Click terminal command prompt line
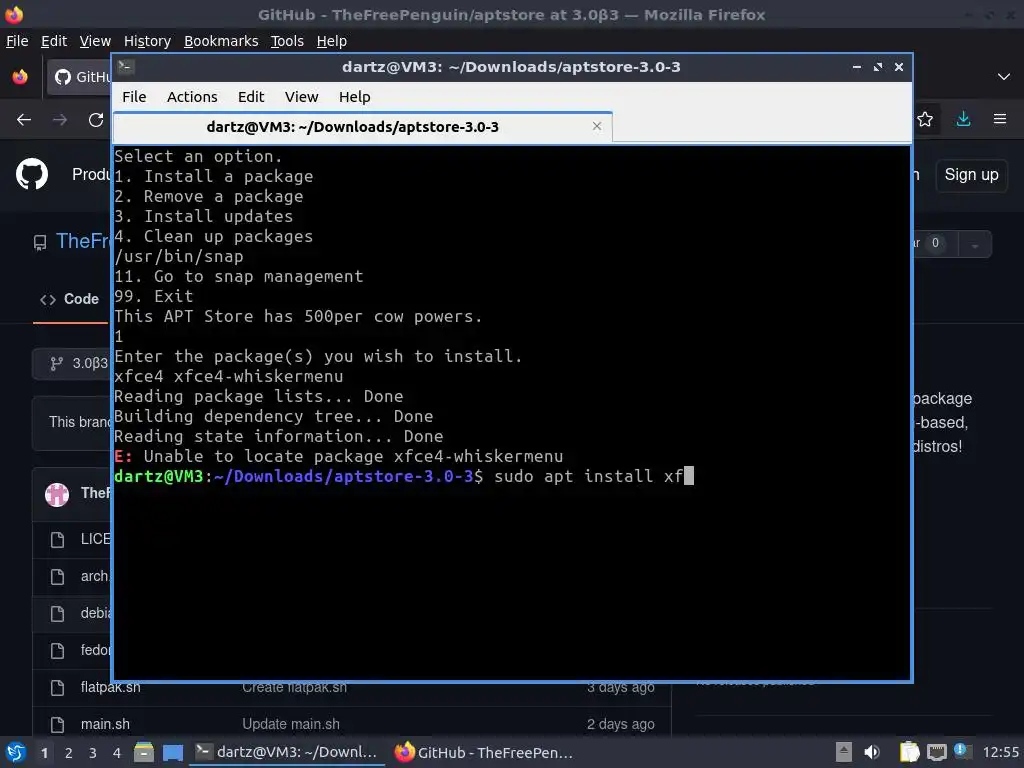This screenshot has height=768, width=1024. point(404,476)
